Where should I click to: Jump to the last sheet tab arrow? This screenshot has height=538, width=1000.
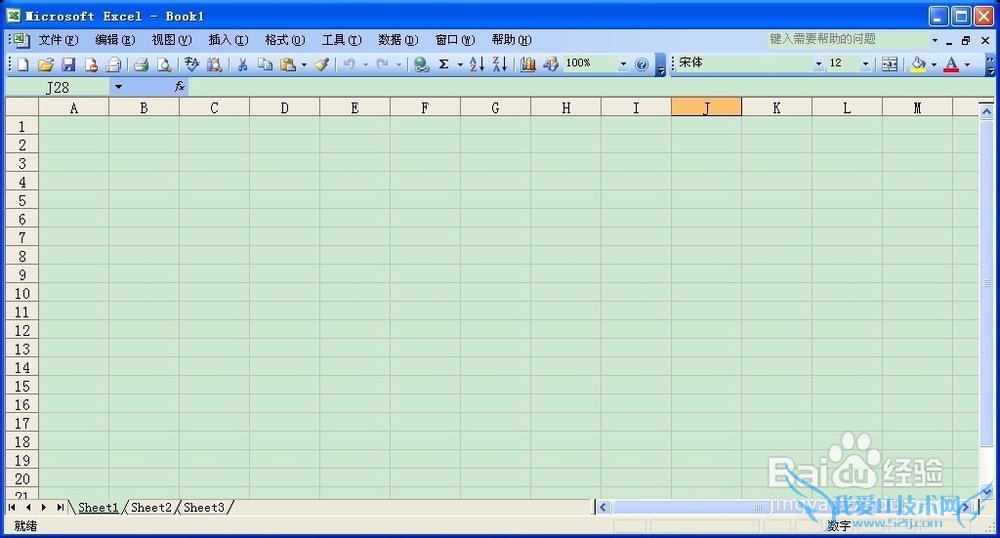pyautogui.click(x=59, y=507)
